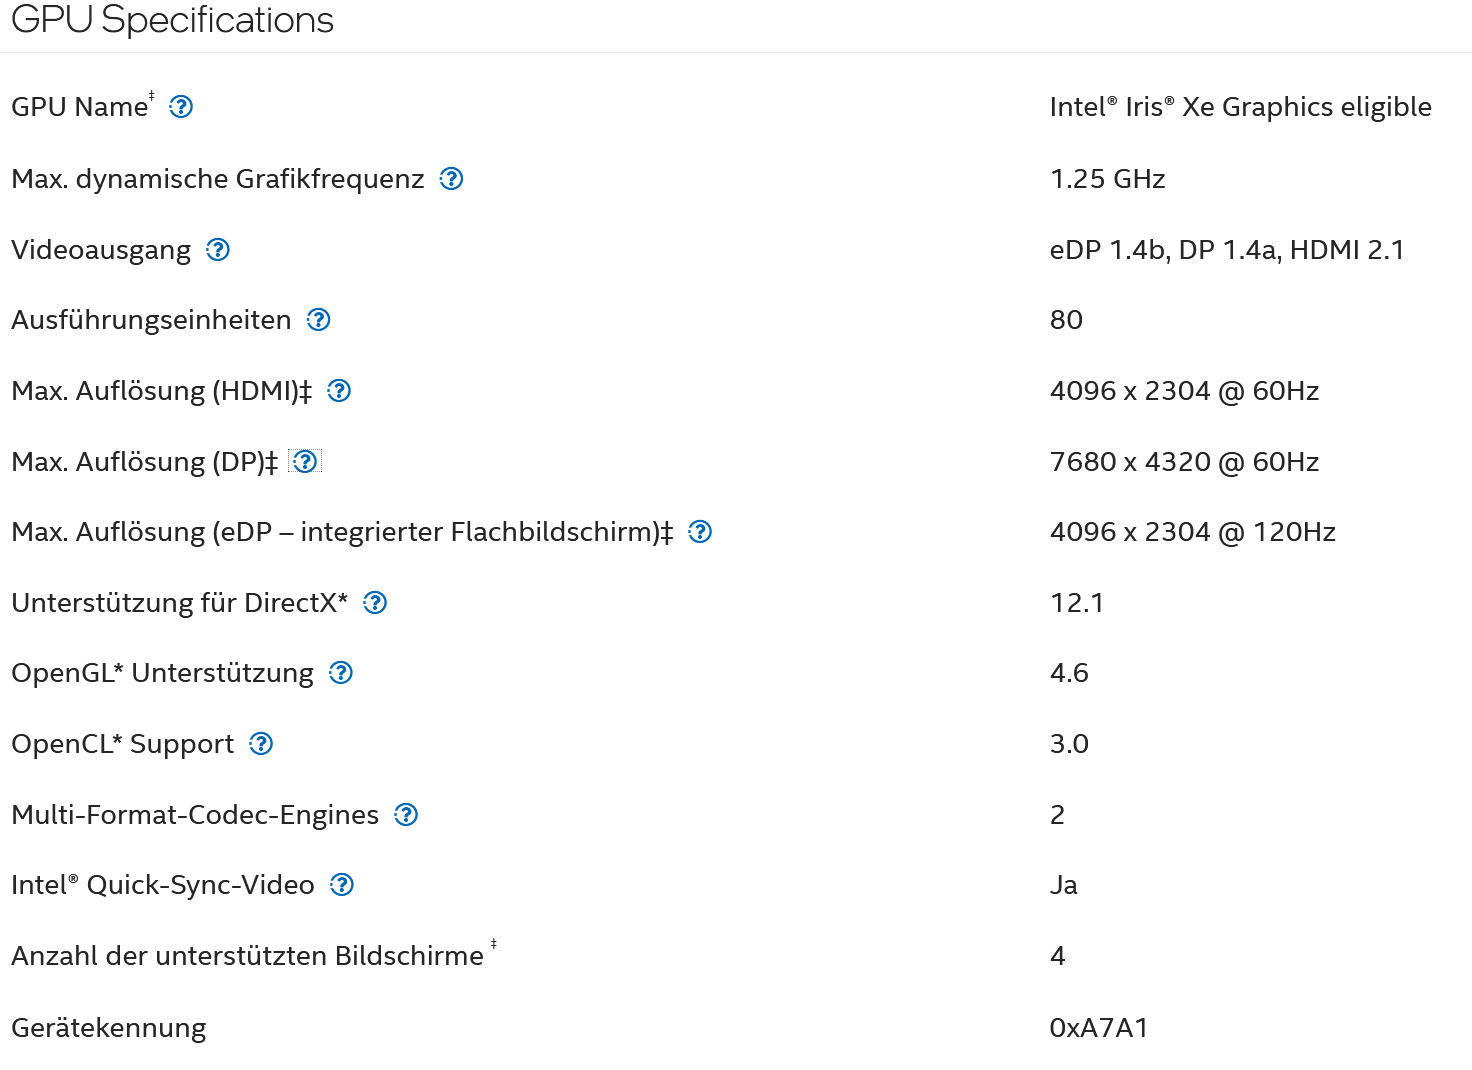Click the device ID value 0xA7A1
The image size is (1472, 1070).
(x=1098, y=1028)
